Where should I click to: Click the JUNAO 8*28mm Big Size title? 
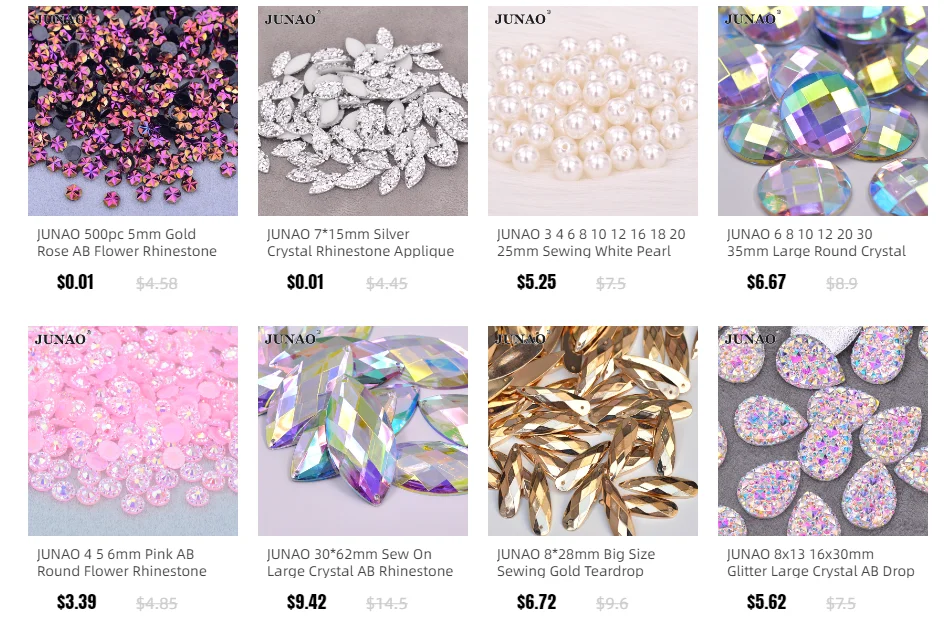576,563
